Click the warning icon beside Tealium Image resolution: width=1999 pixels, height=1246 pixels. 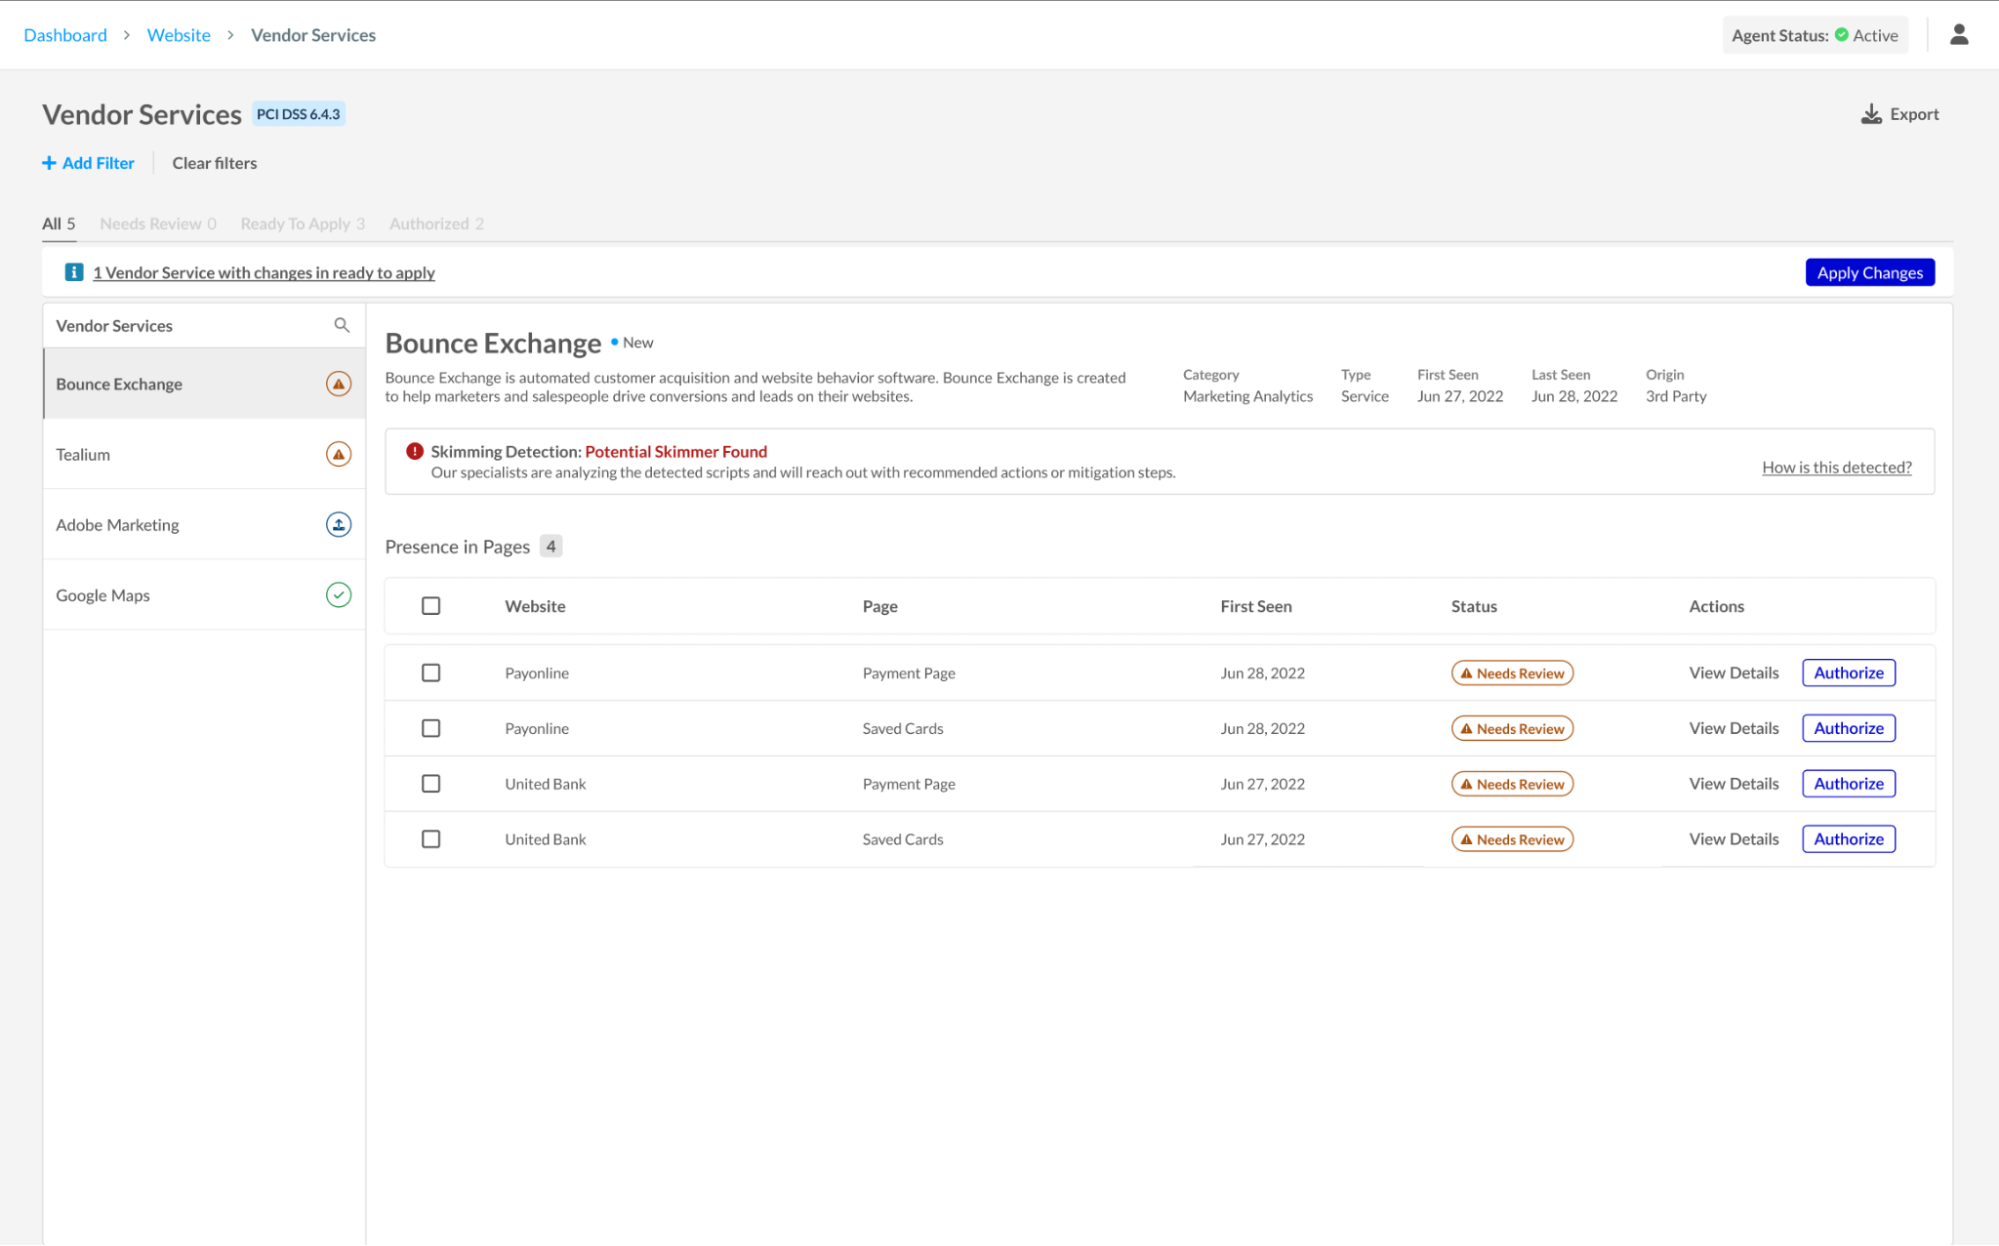click(x=339, y=453)
